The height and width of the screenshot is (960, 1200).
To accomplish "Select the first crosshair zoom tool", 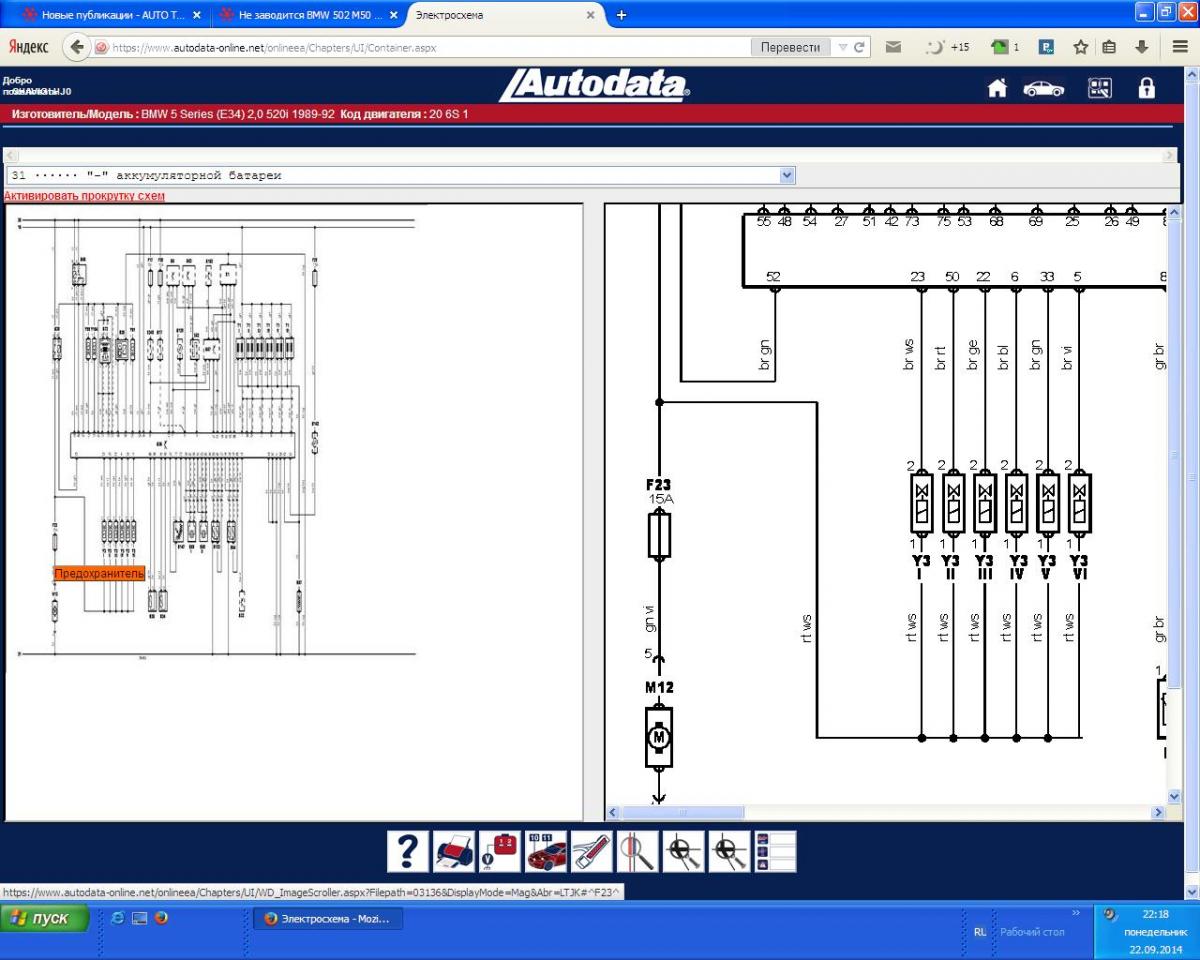I will [683, 851].
